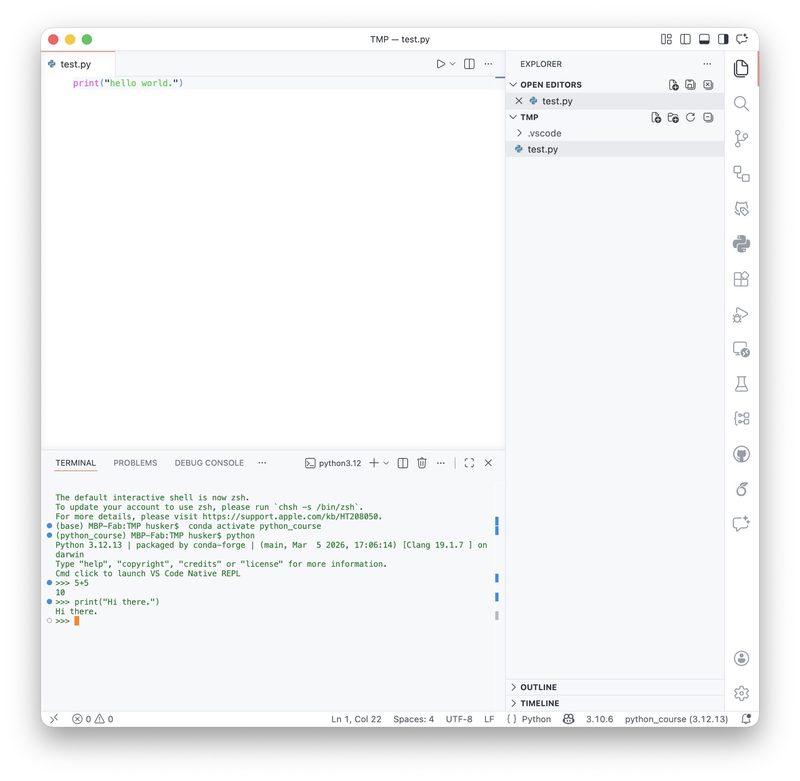The height and width of the screenshot is (781, 800).
Task: Show additional panel views ellipsis
Action: [262, 463]
